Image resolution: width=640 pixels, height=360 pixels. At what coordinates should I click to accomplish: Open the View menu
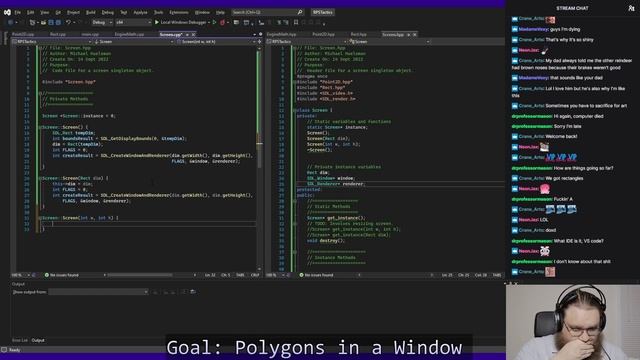[44, 12]
